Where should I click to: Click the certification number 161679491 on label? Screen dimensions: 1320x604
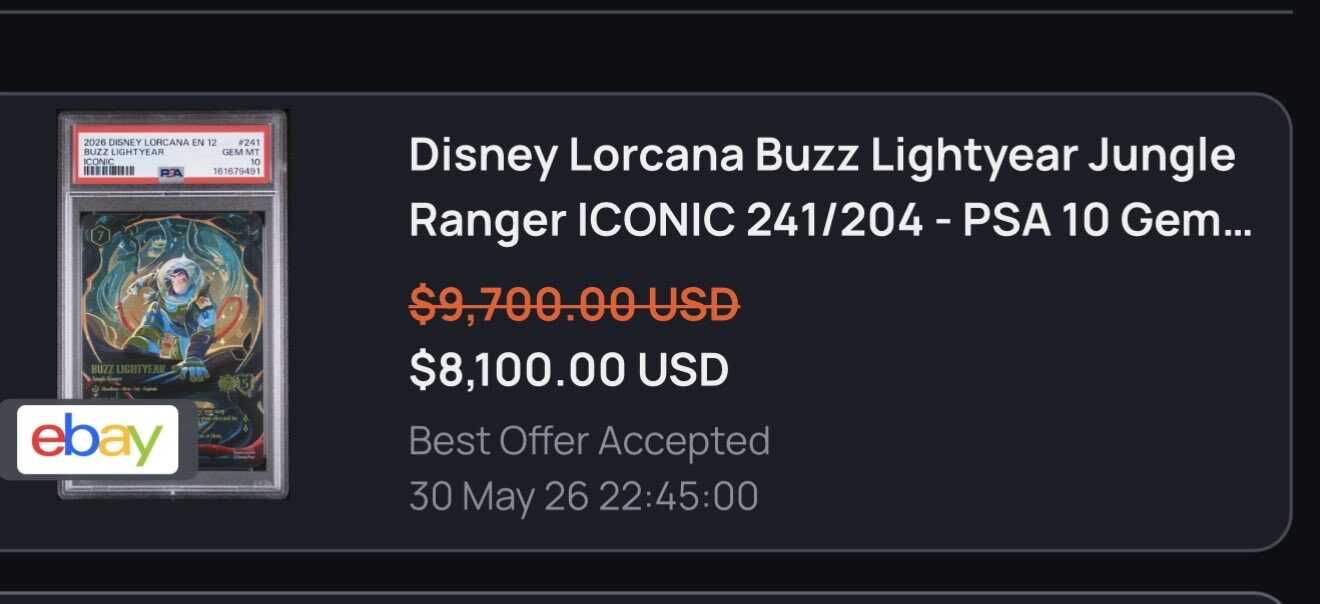click(238, 172)
